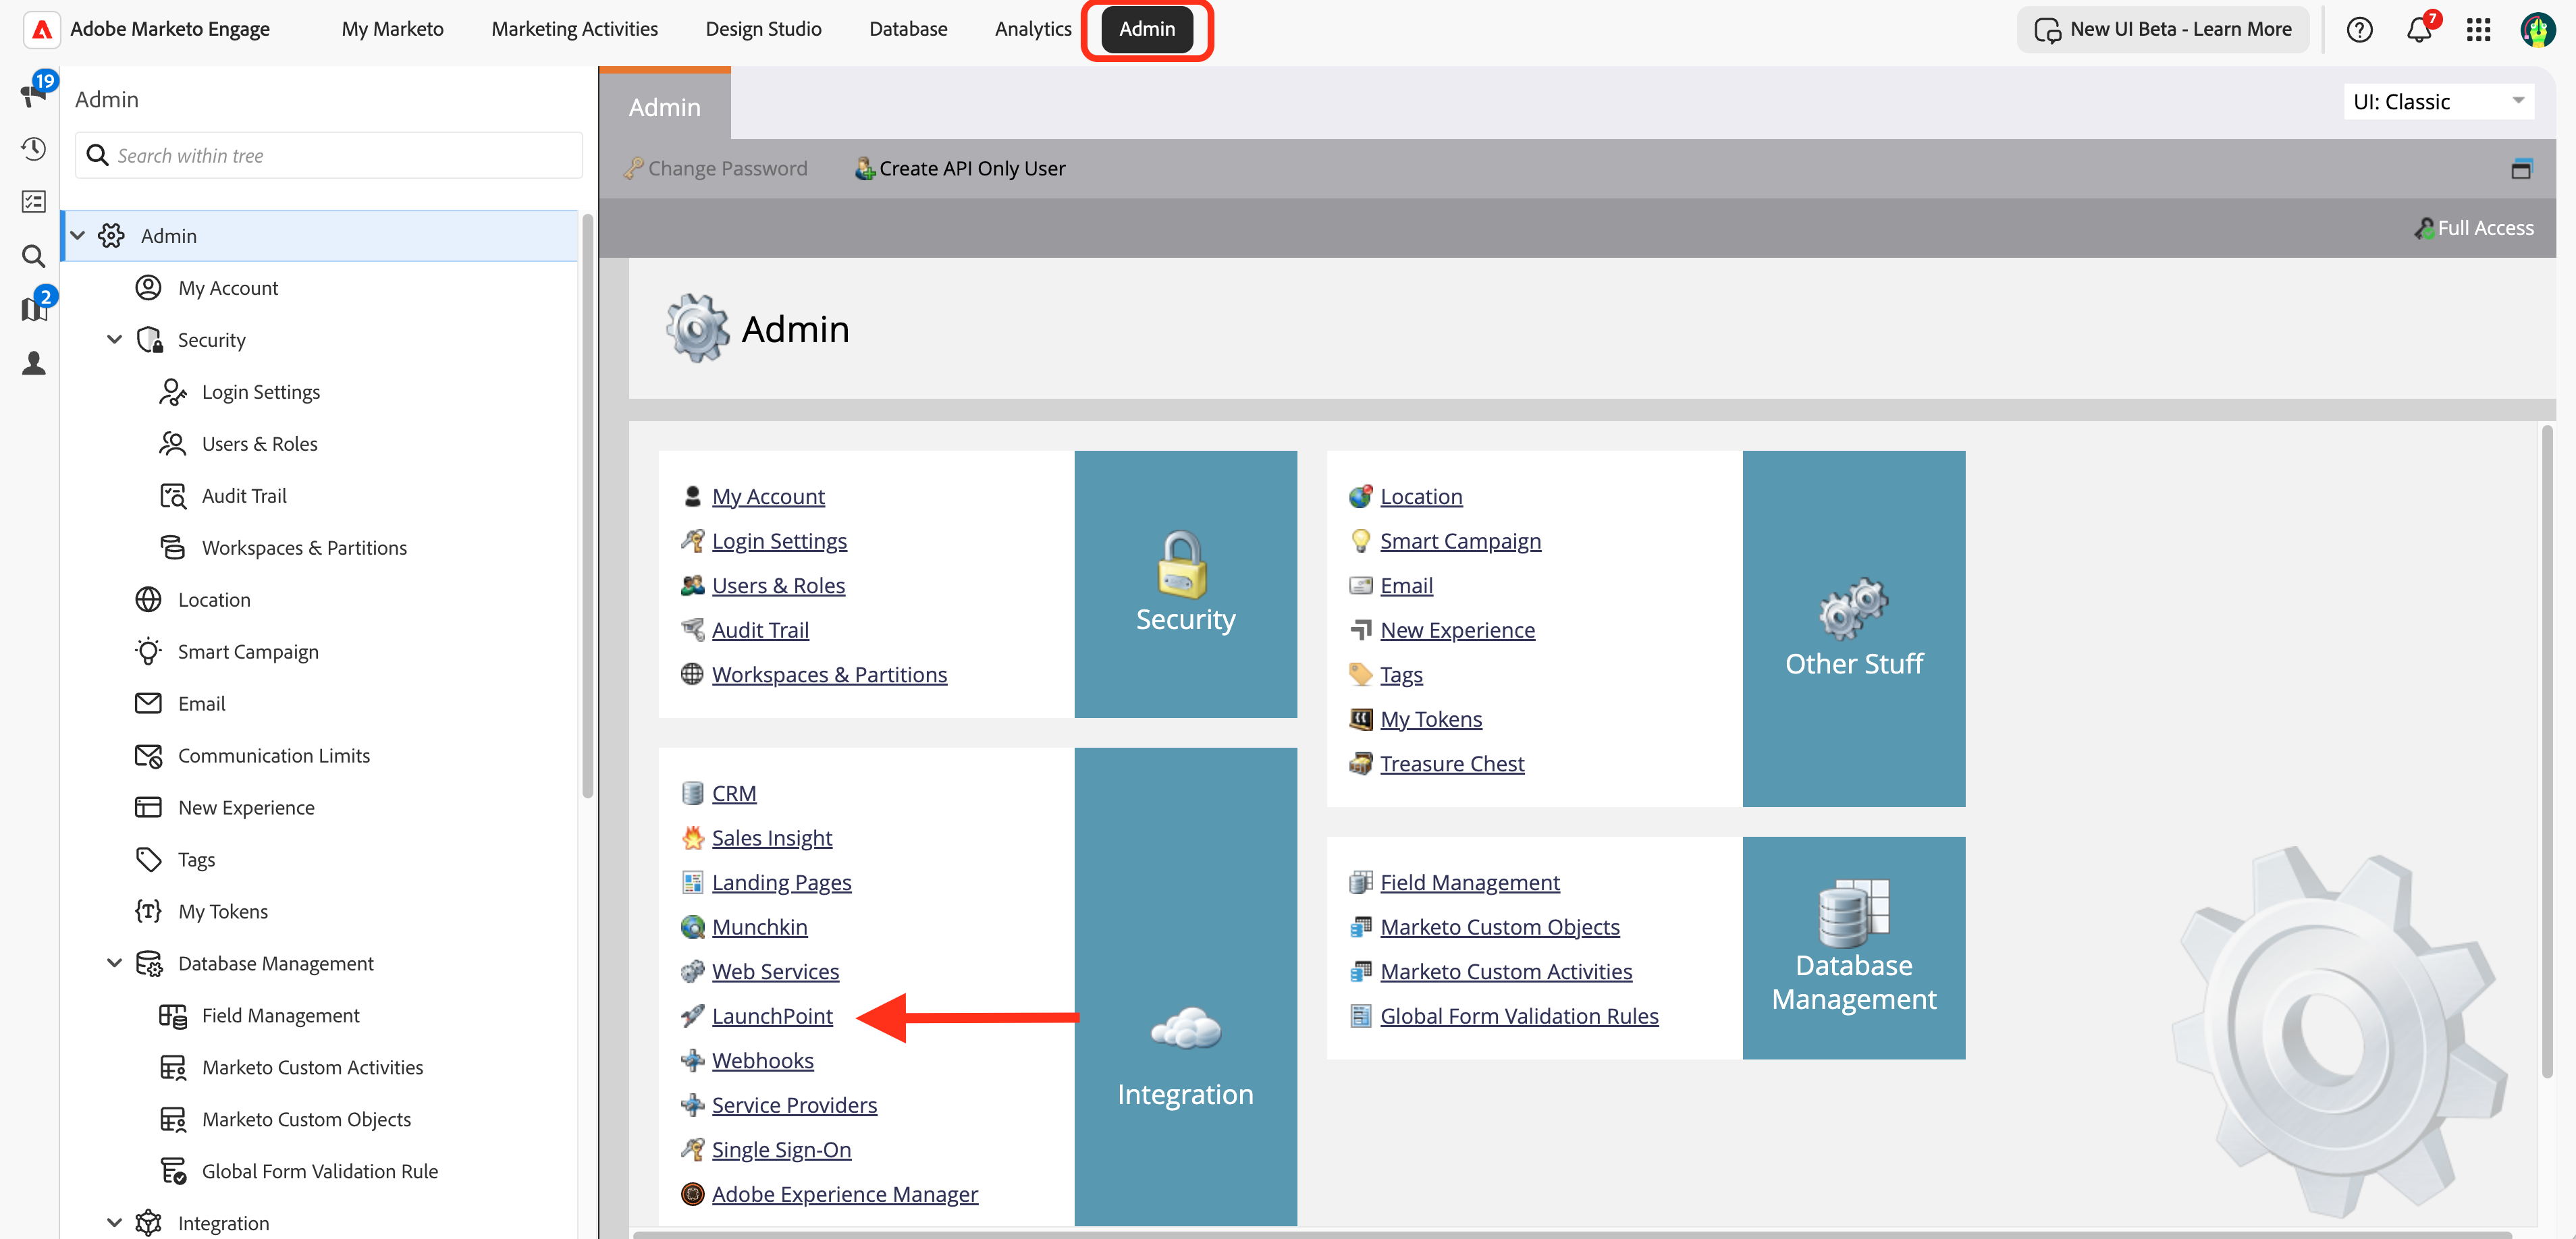This screenshot has width=2576, height=1239.
Task: Click the rocket icon beside LaunchPoint
Action: [692, 1016]
